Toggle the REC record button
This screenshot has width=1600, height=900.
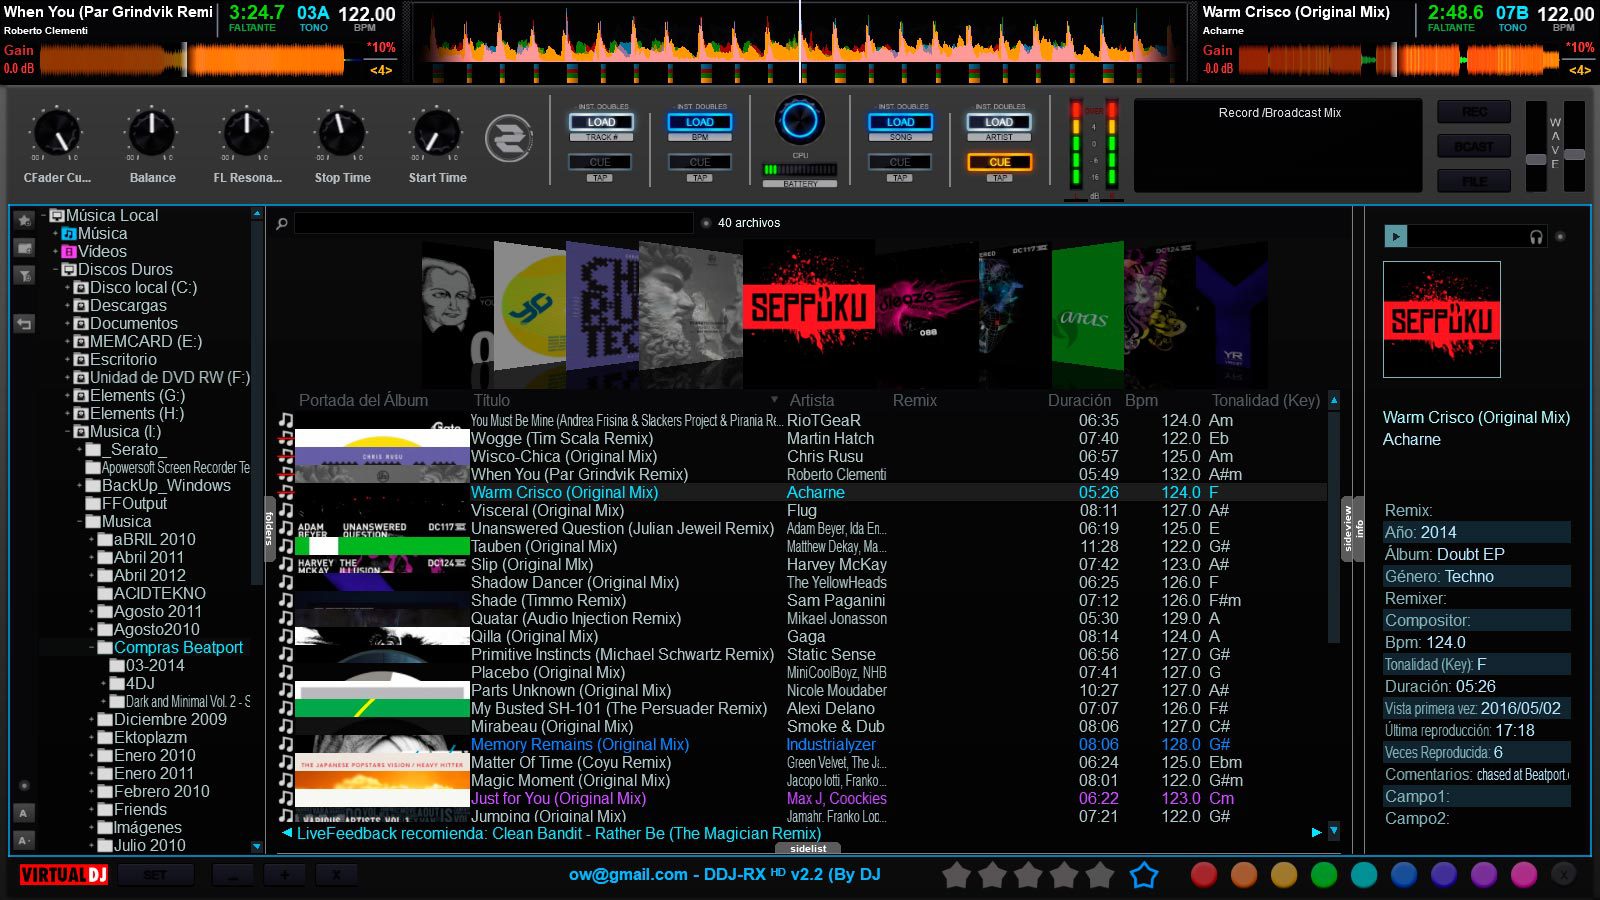pos(1474,112)
